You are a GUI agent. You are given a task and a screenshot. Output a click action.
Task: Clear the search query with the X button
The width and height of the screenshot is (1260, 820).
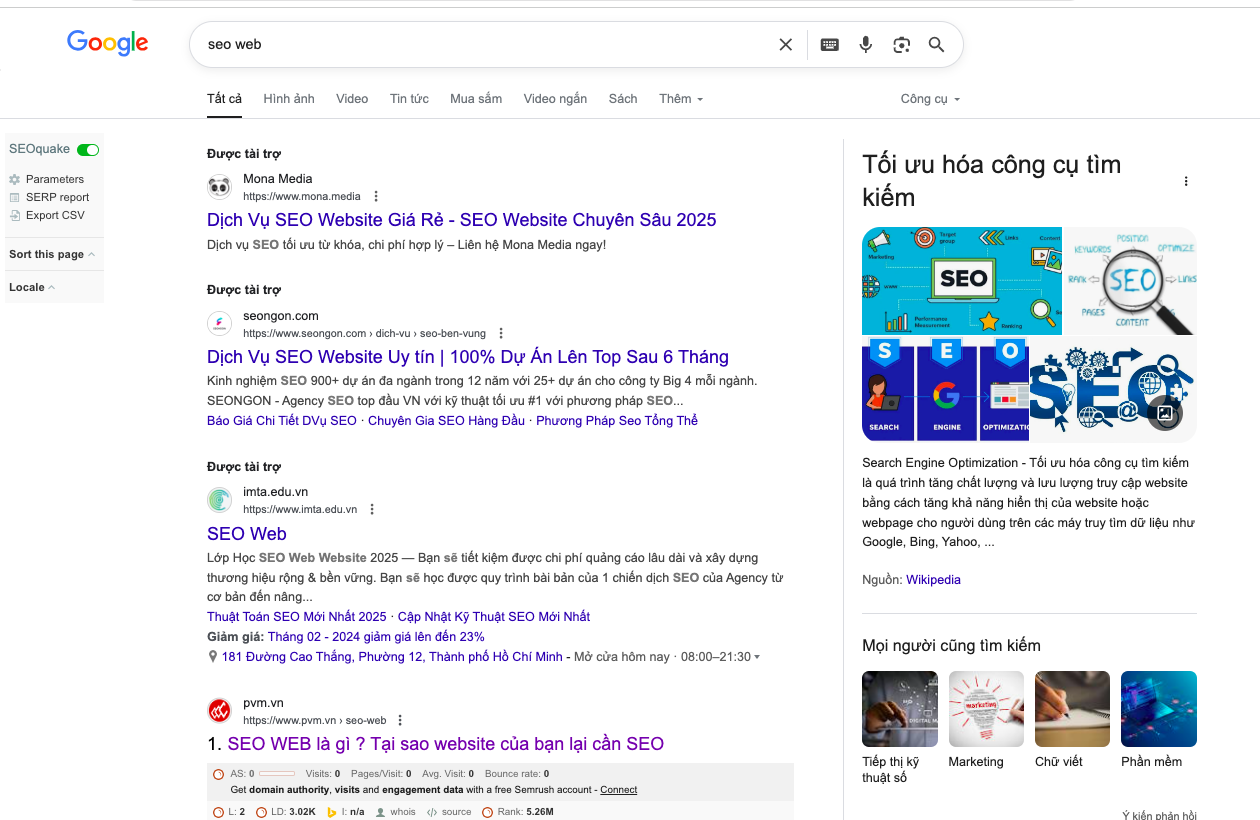[x=785, y=44]
